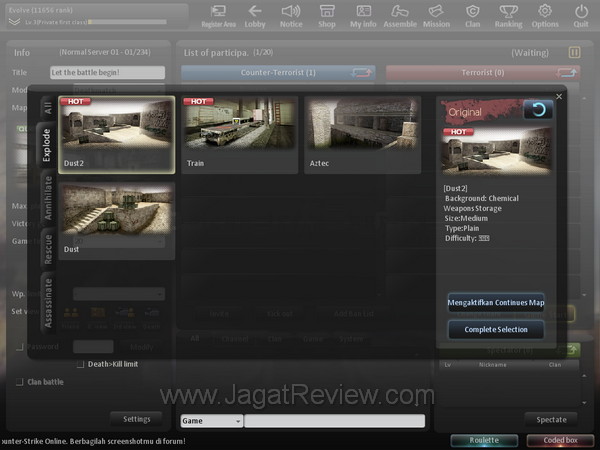This screenshot has height=450, width=600.
Task: Select the Rescue map category tab
Action: [x=48, y=249]
